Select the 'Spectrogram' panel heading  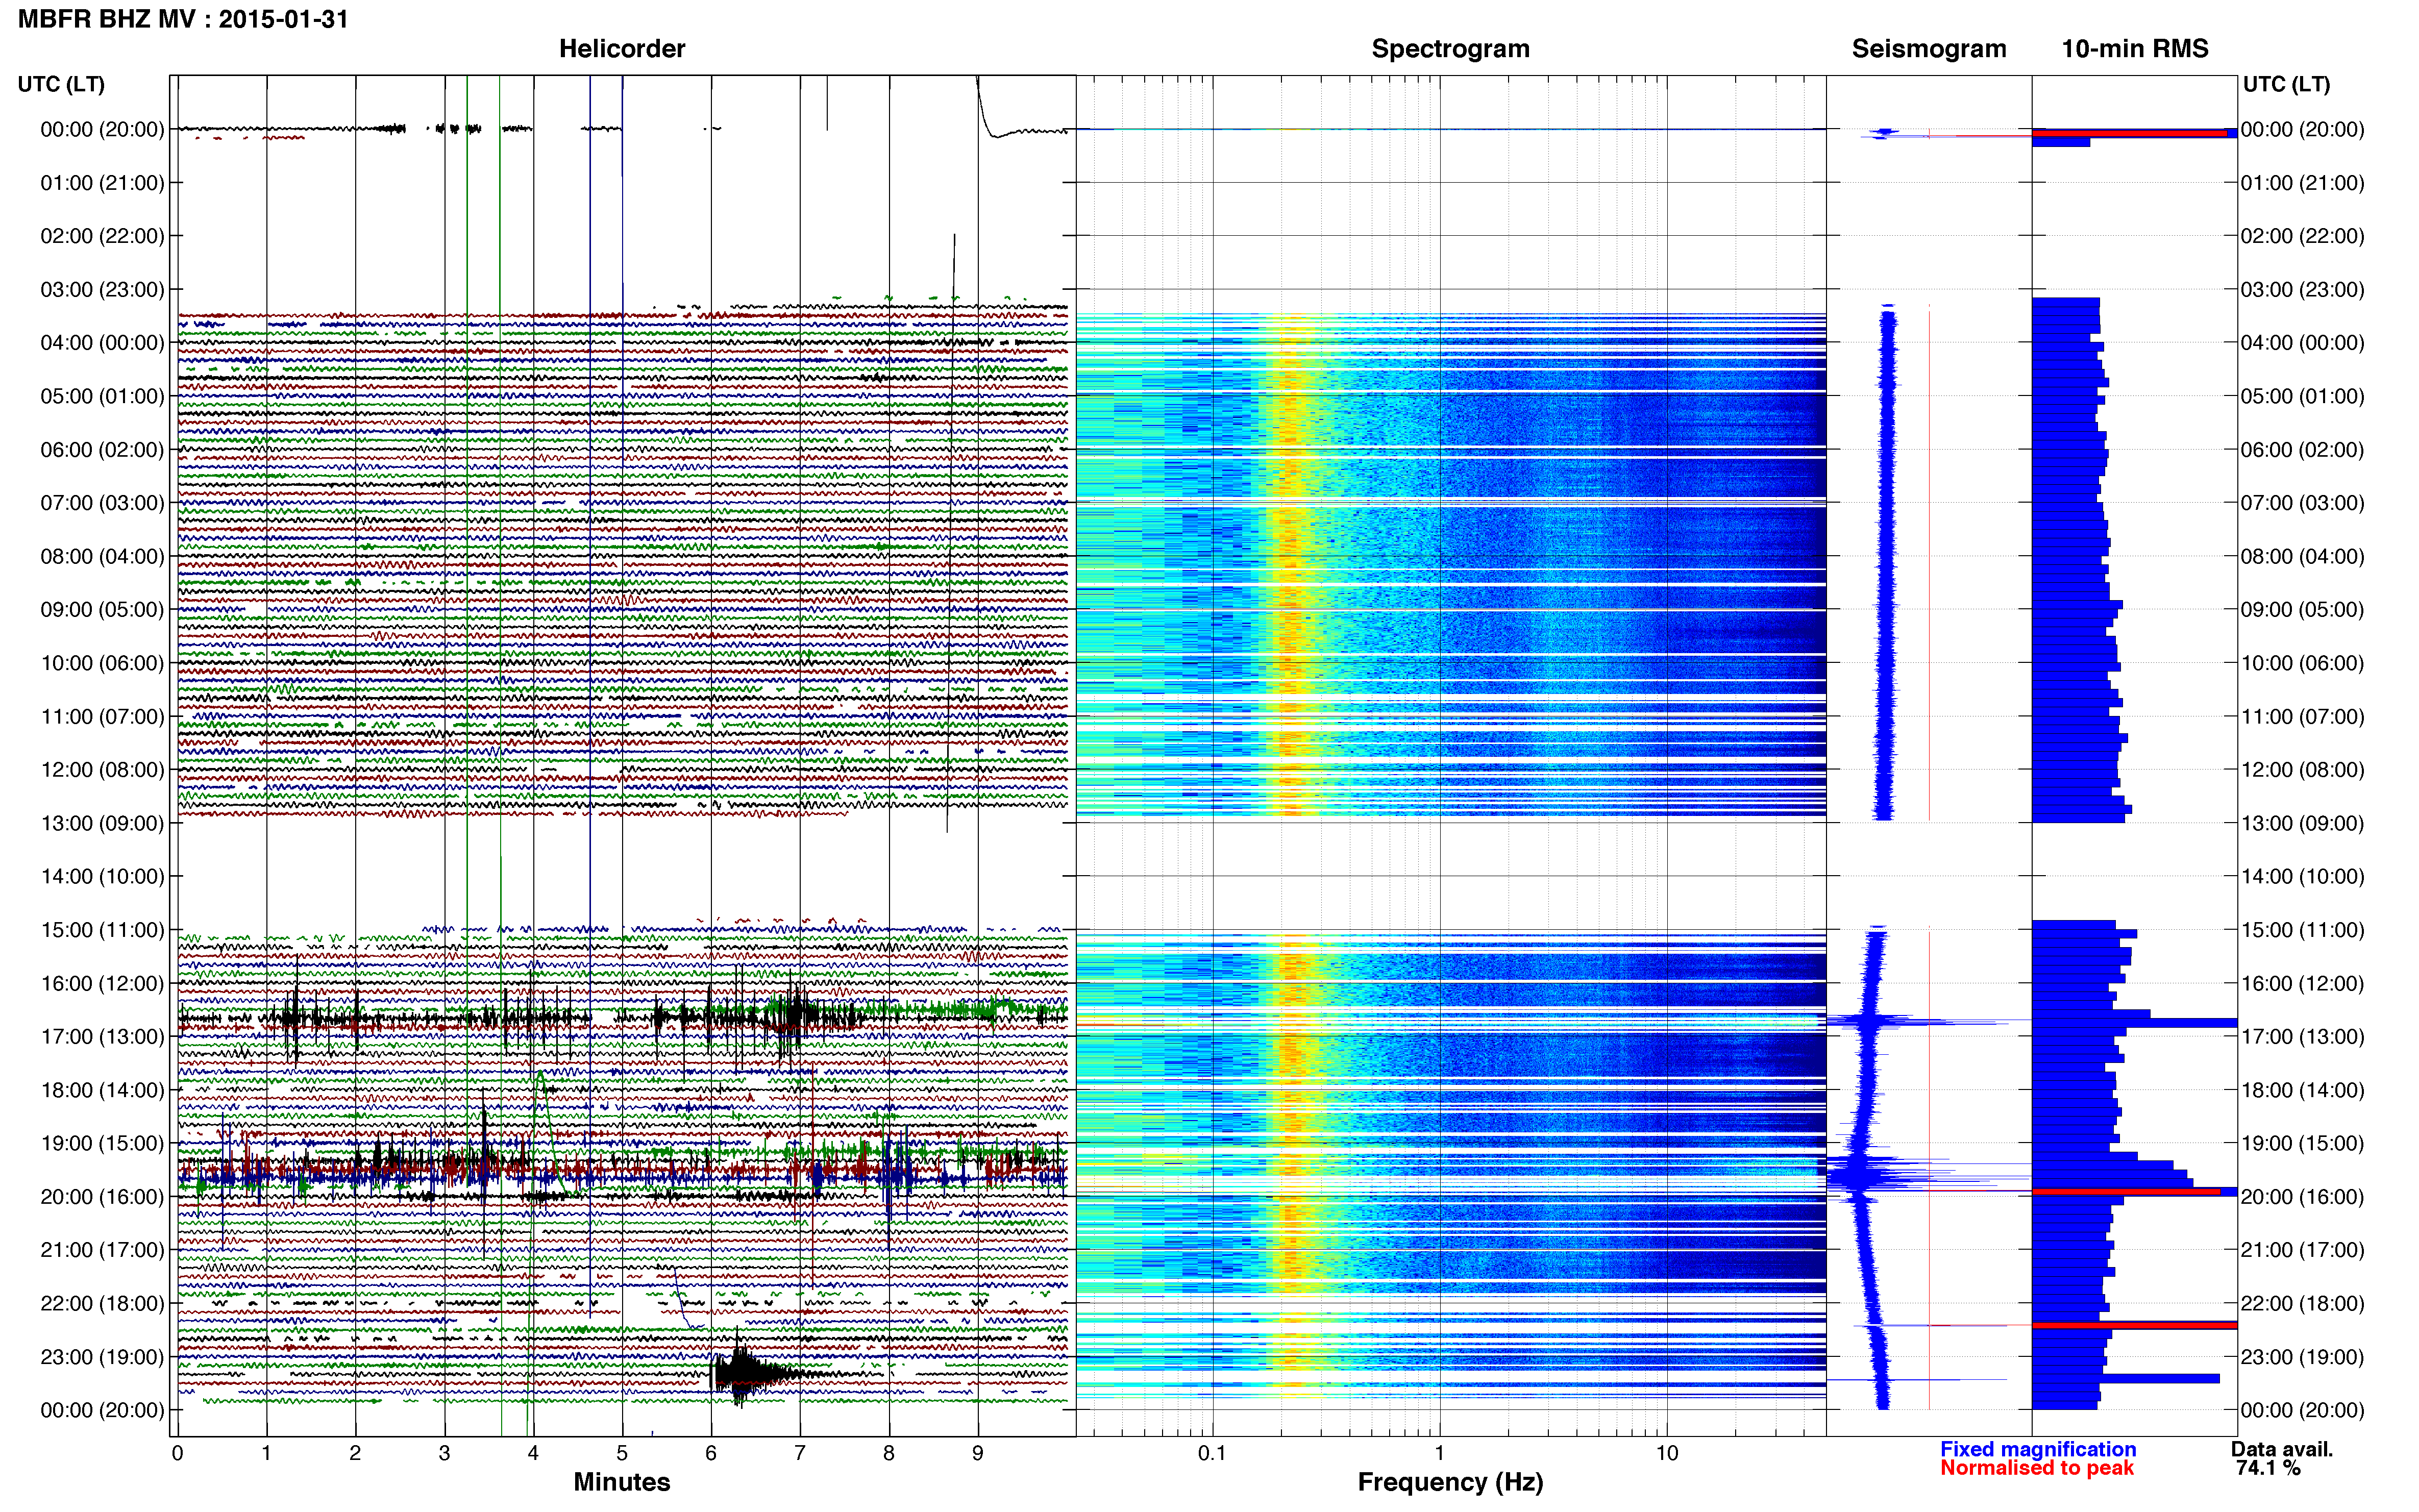[x=1450, y=49]
